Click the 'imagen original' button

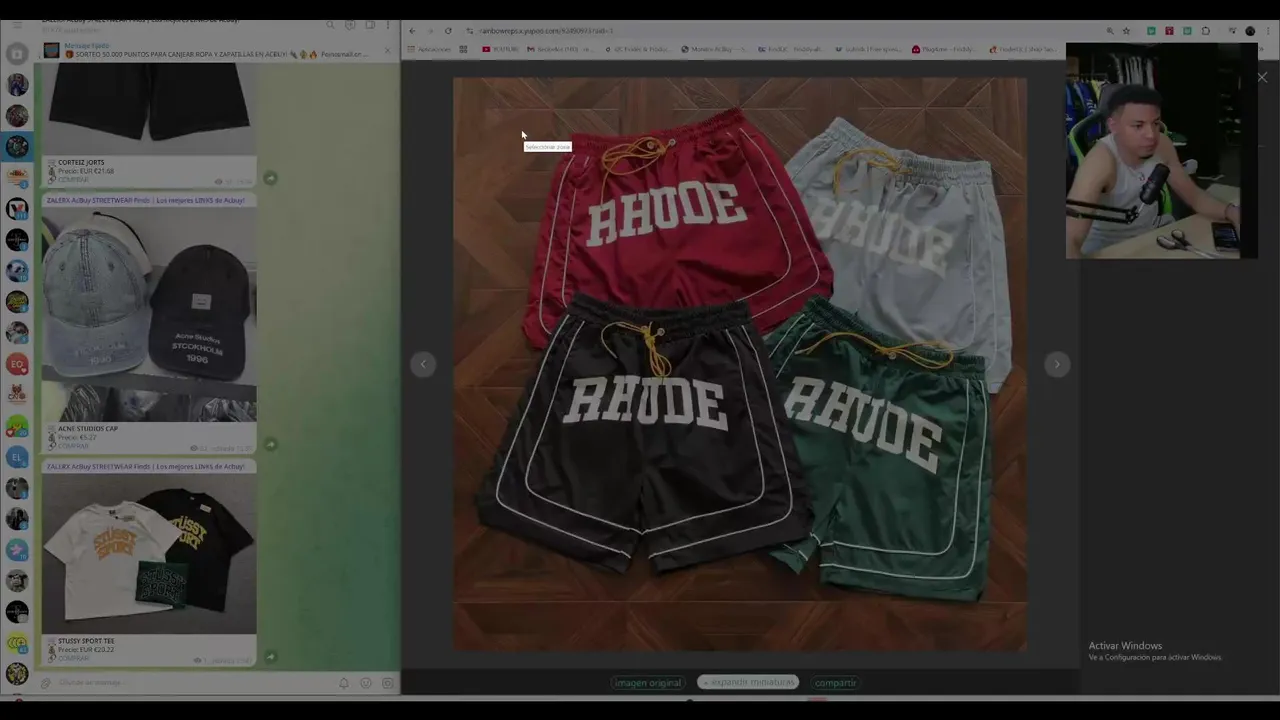click(647, 683)
